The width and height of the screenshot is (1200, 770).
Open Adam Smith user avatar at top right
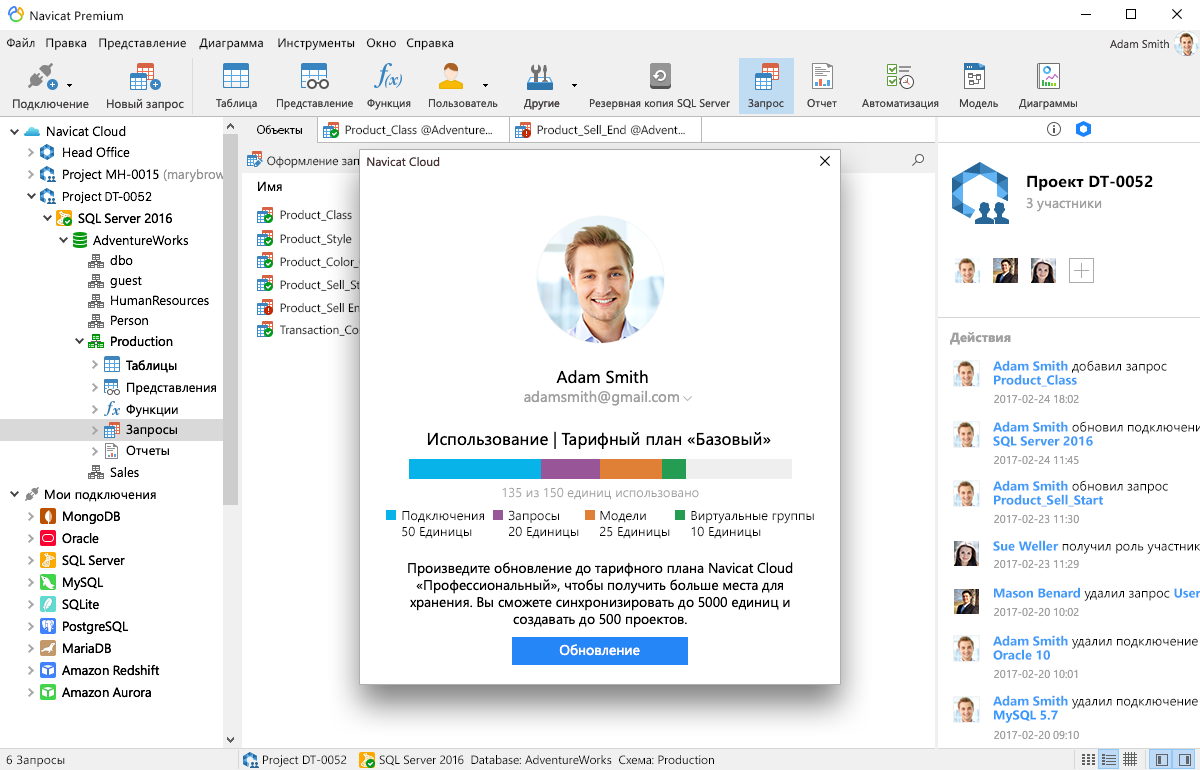[x=1185, y=44]
